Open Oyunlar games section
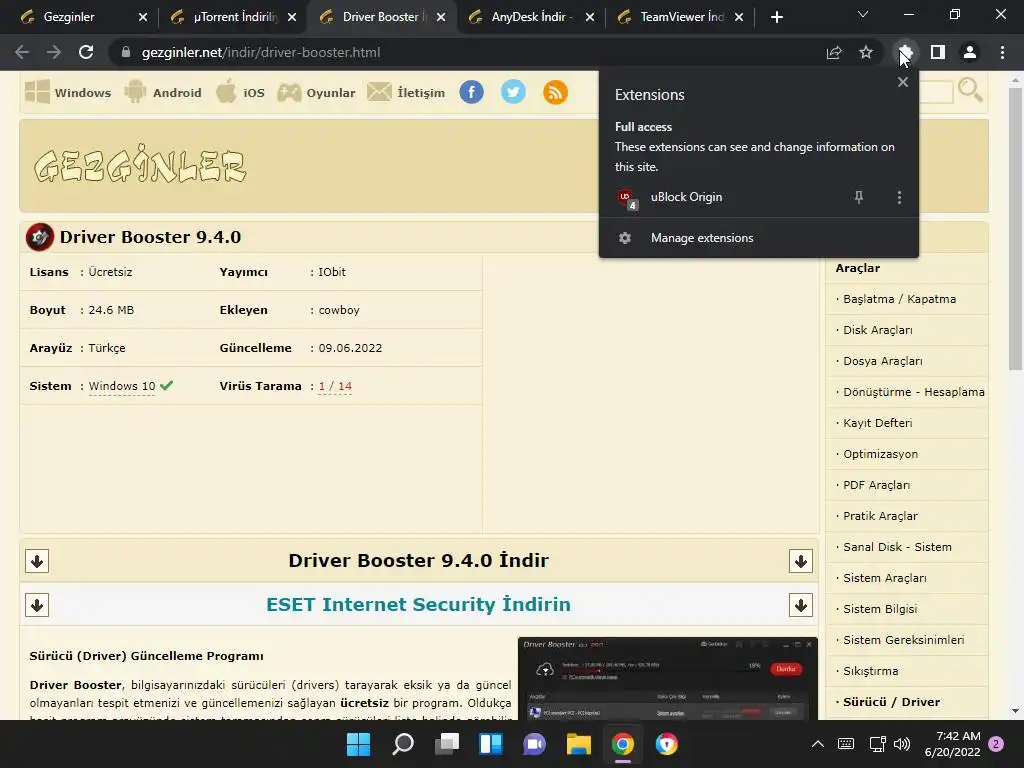The width and height of the screenshot is (1024, 768). pyautogui.click(x=316, y=92)
